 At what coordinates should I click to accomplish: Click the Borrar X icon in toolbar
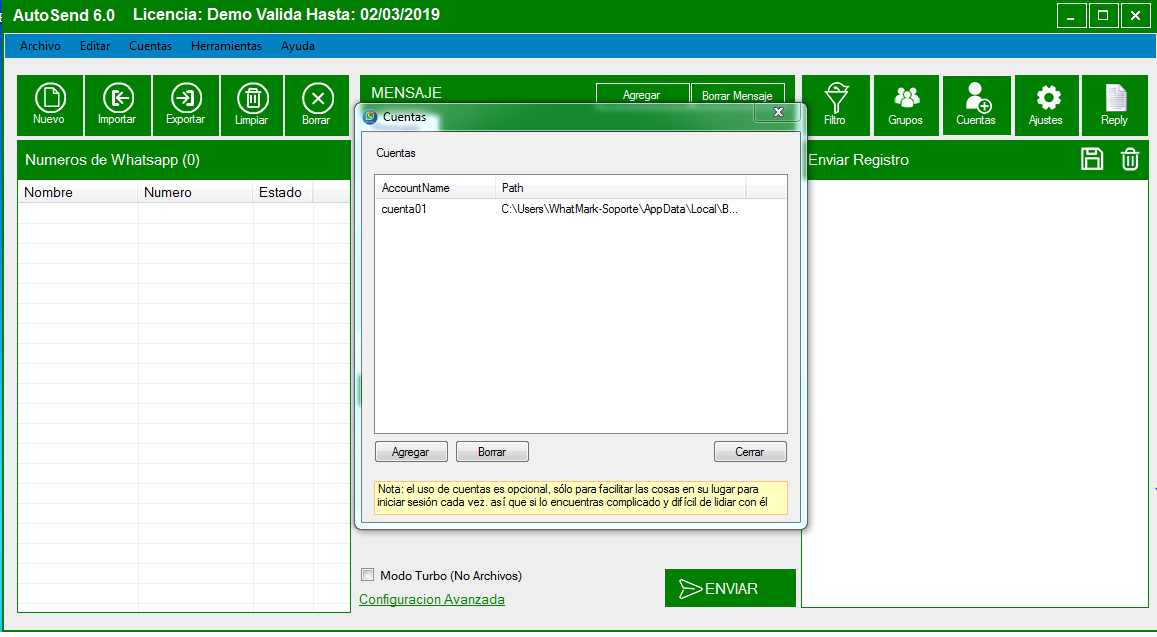coord(317,105)
